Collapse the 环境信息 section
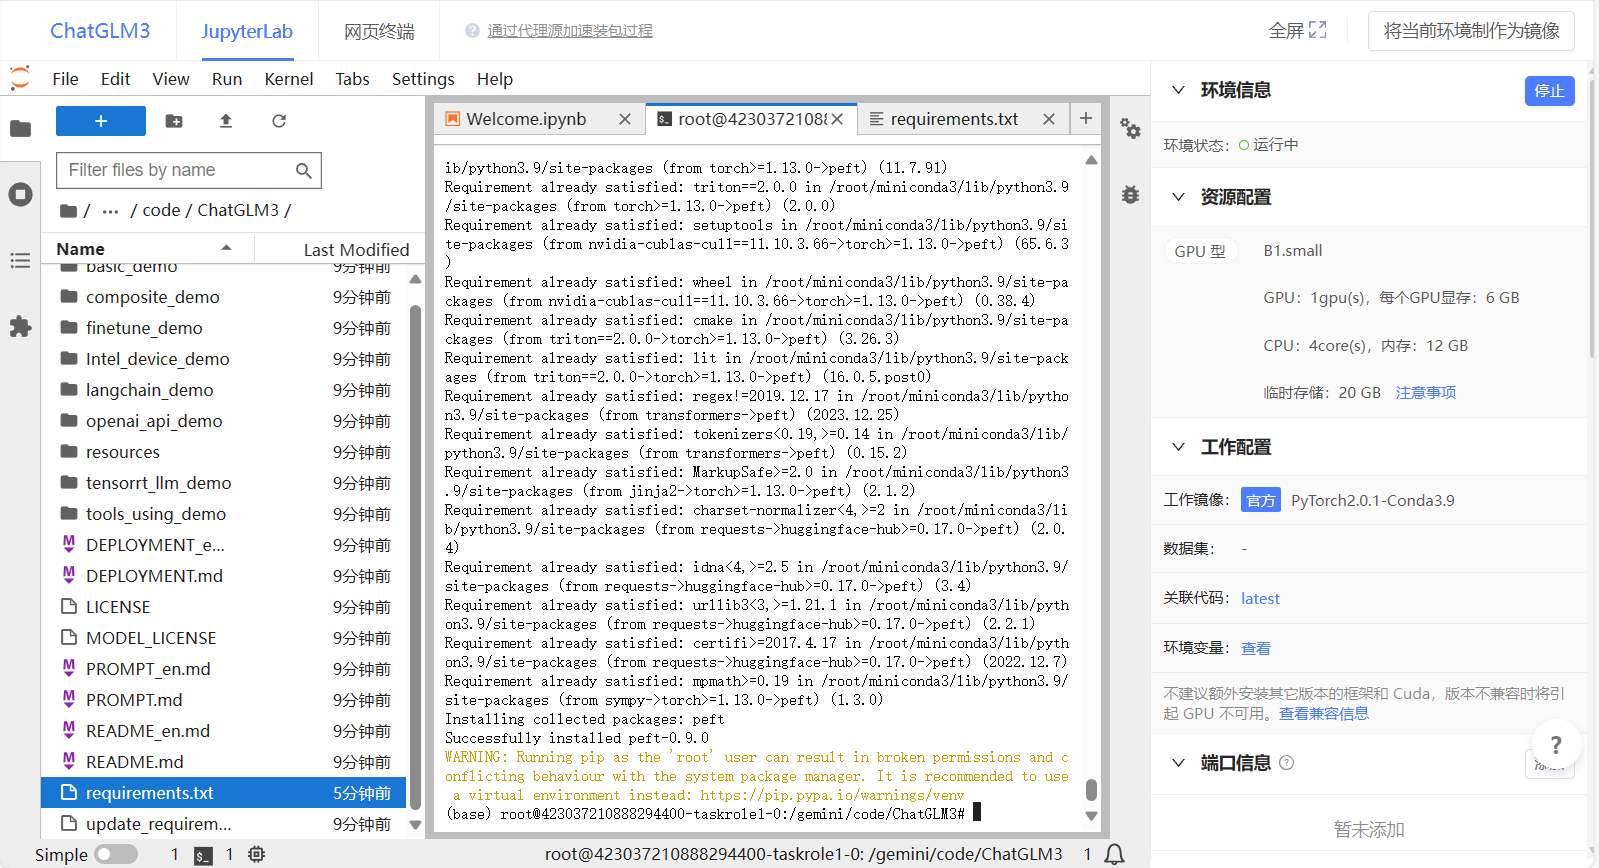The height and width of the screenshot is (868, 1599). [x=1179, y=90]
